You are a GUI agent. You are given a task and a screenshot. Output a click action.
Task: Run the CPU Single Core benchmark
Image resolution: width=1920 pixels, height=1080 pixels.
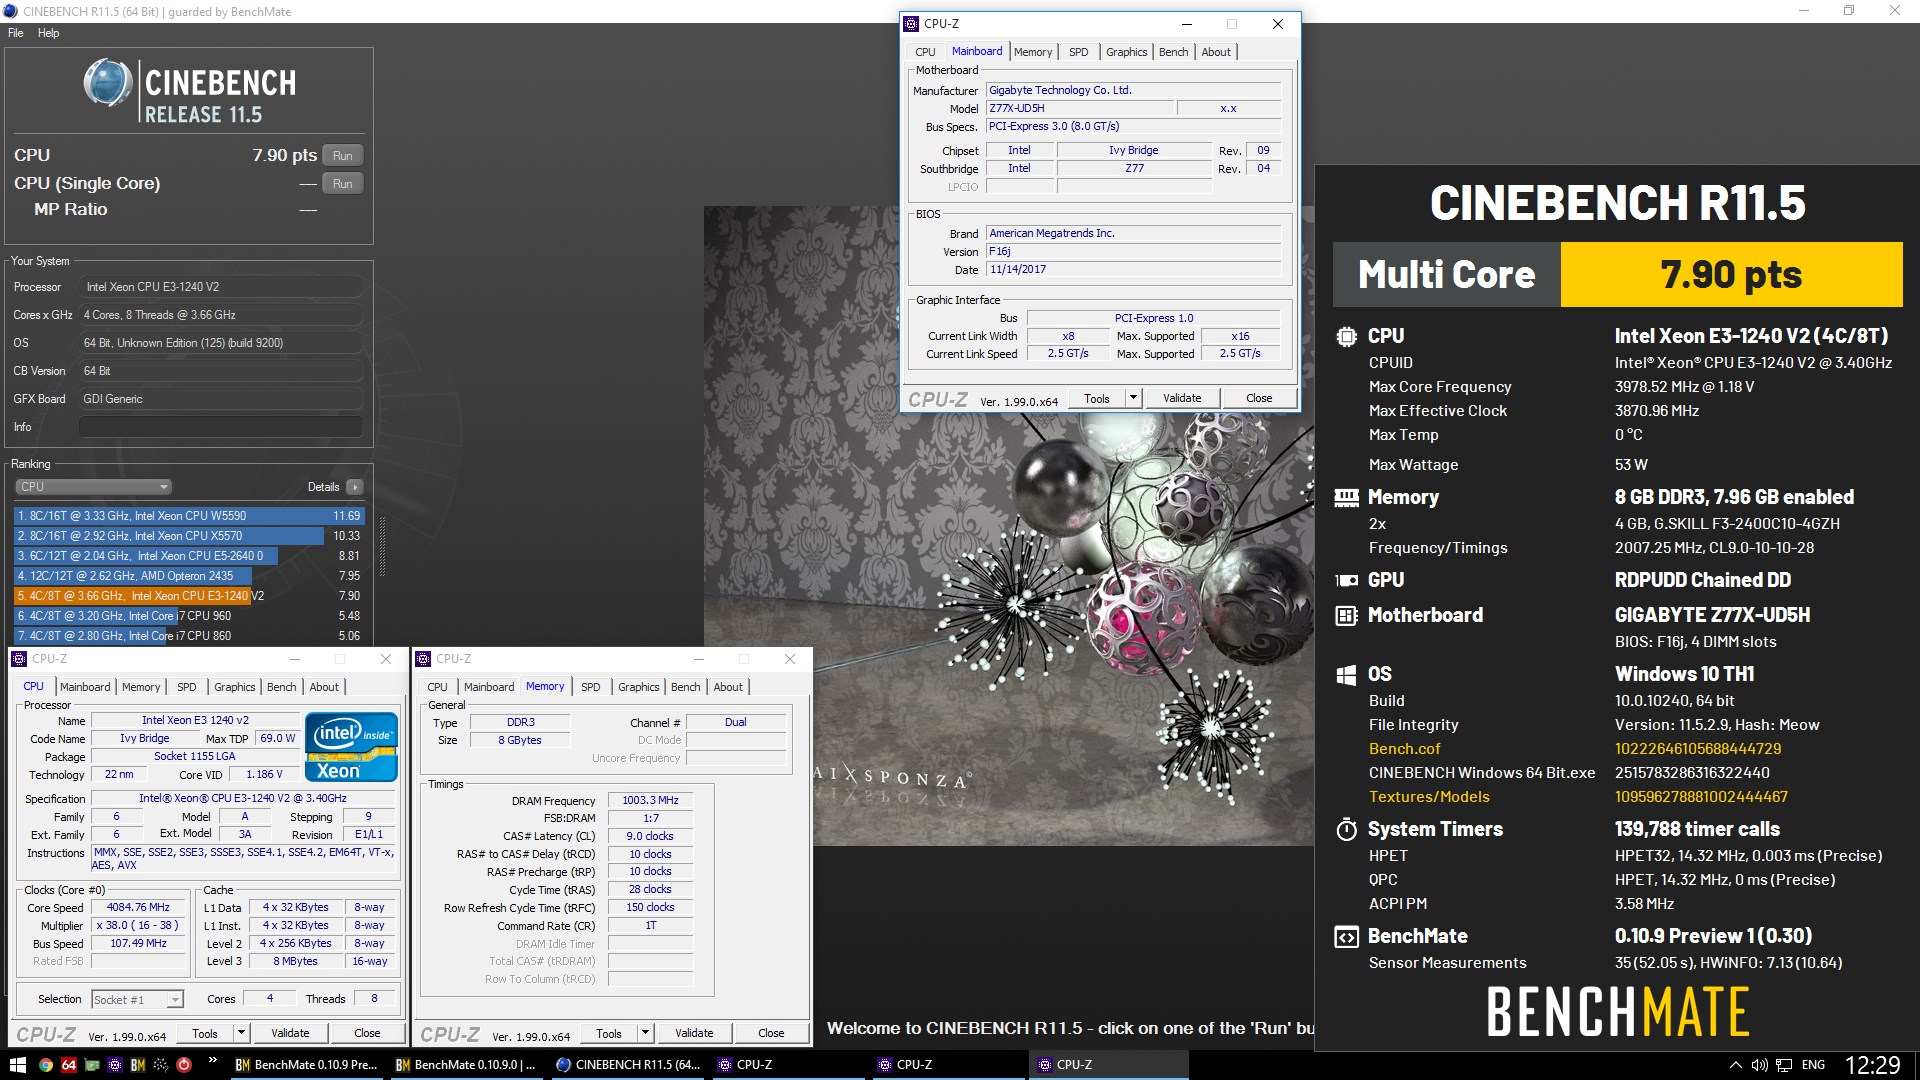coord(343,184)
